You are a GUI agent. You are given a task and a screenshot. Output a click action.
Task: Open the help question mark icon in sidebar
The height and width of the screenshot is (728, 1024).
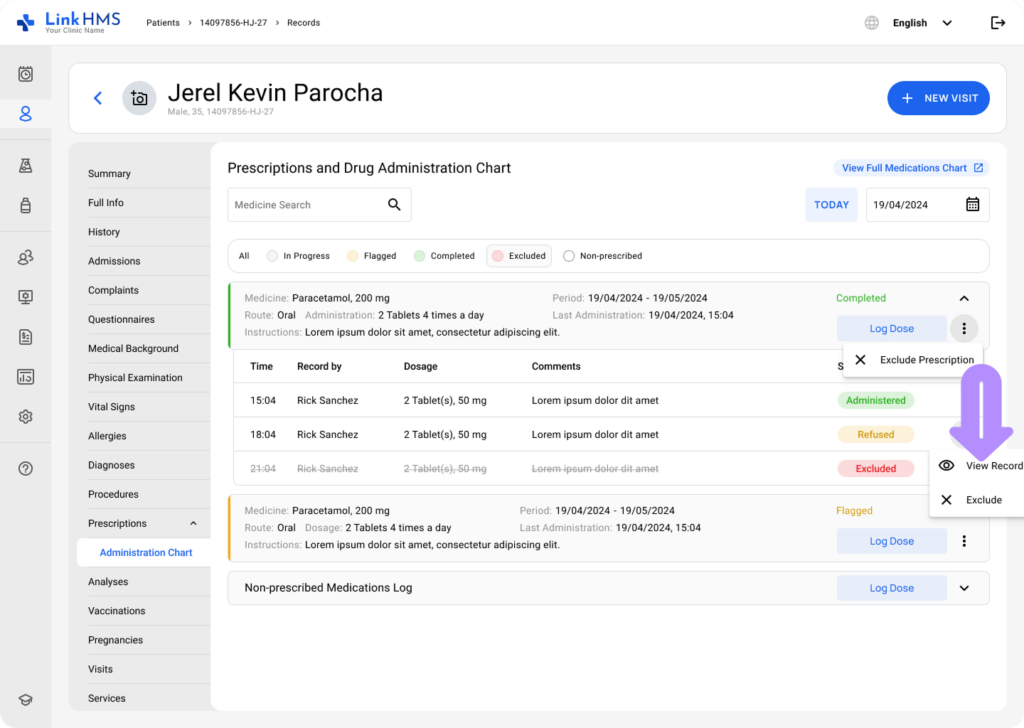coord(26,469)
